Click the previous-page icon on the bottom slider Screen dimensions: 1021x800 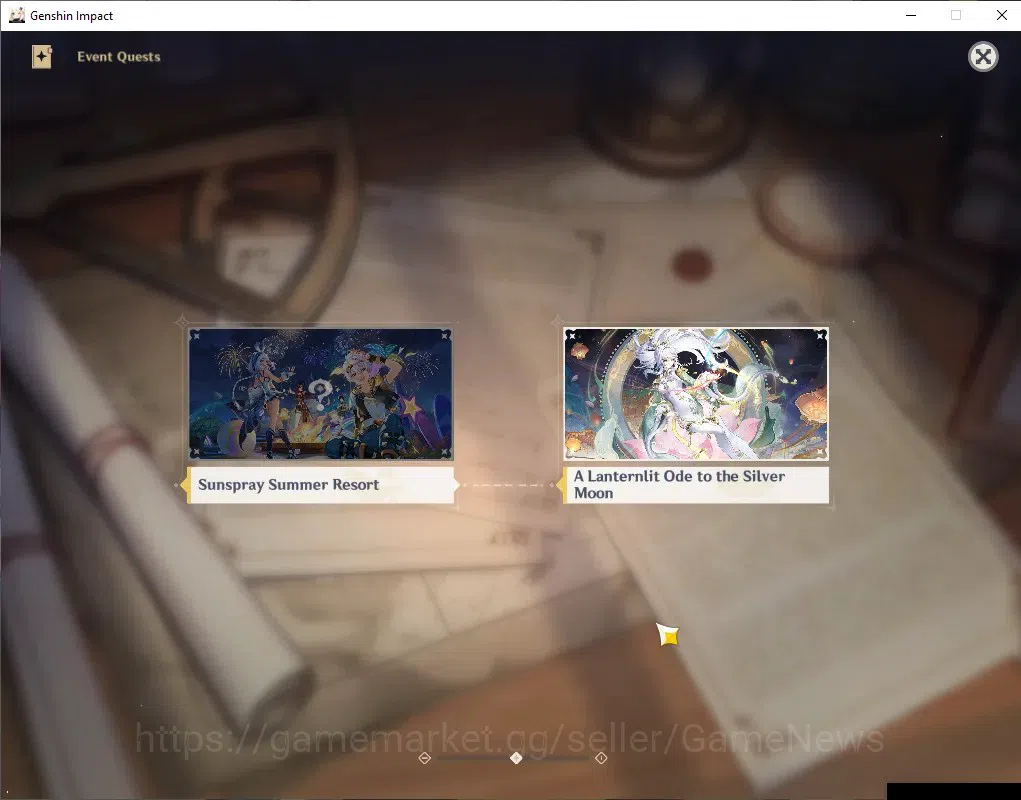tap(425, 758)
